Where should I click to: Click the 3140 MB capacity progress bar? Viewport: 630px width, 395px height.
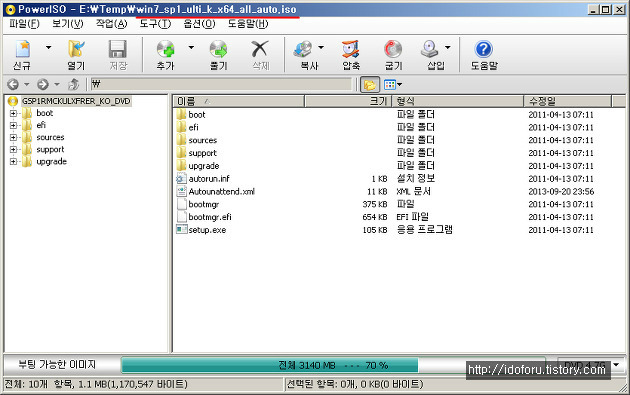coord(333,365)
